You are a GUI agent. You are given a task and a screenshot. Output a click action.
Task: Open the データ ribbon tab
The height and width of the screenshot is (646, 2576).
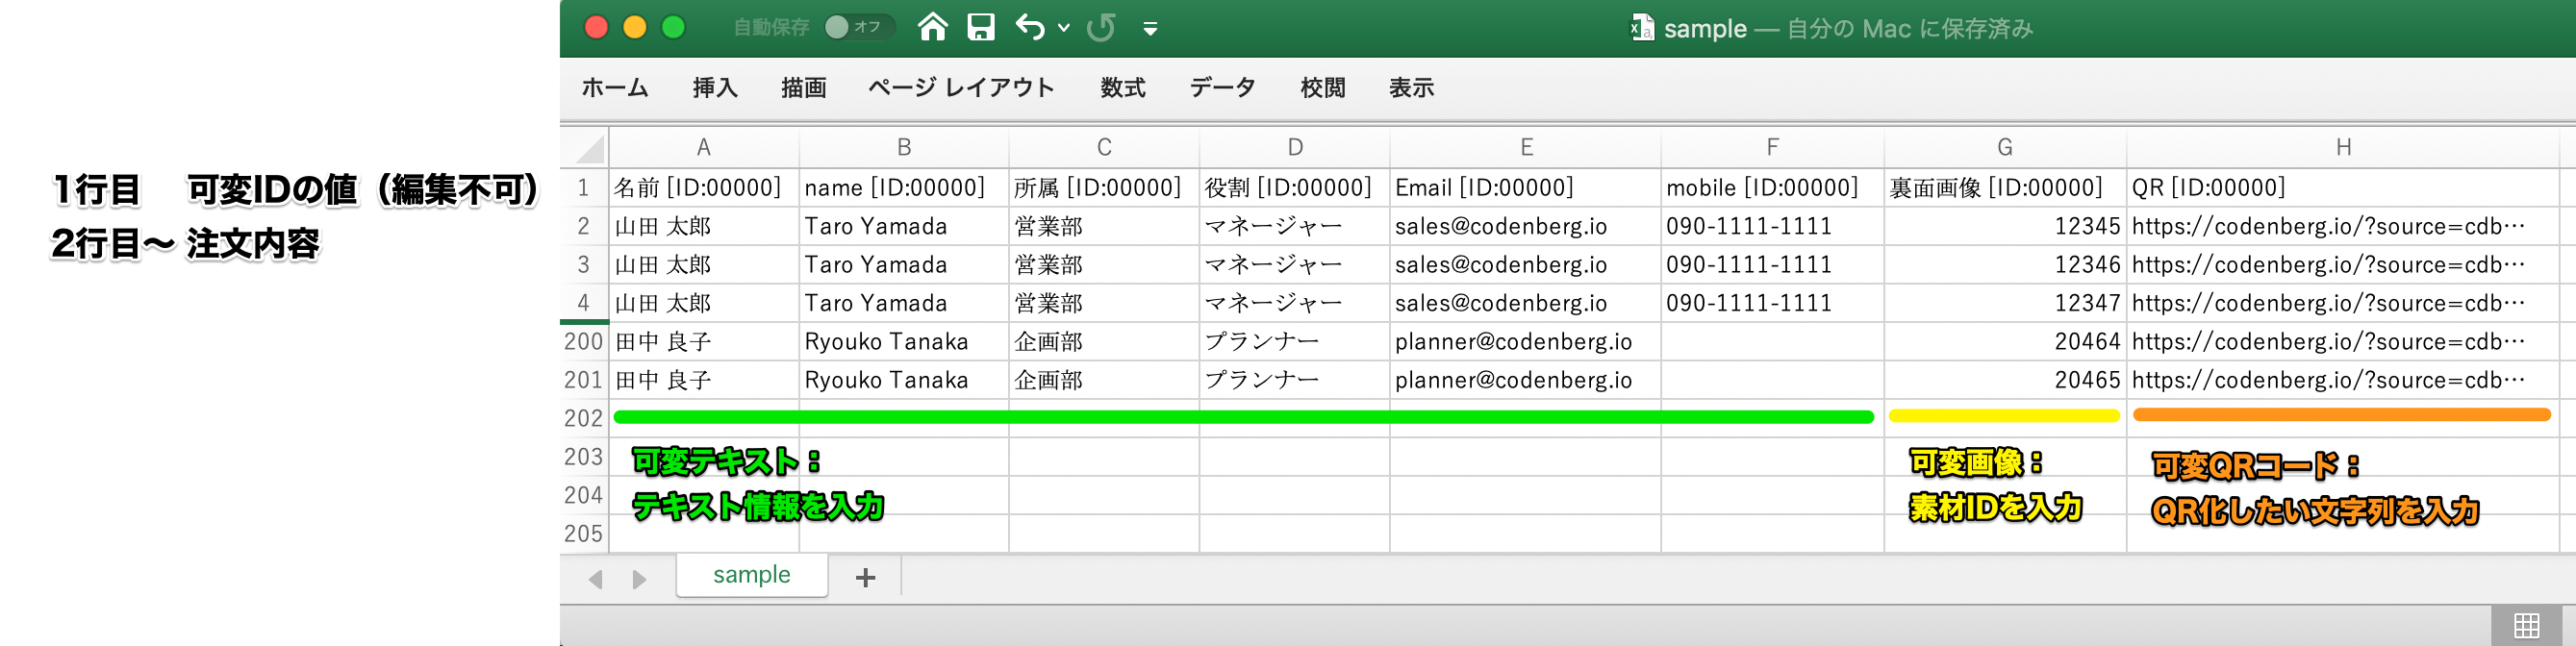tap(1222, 88)
